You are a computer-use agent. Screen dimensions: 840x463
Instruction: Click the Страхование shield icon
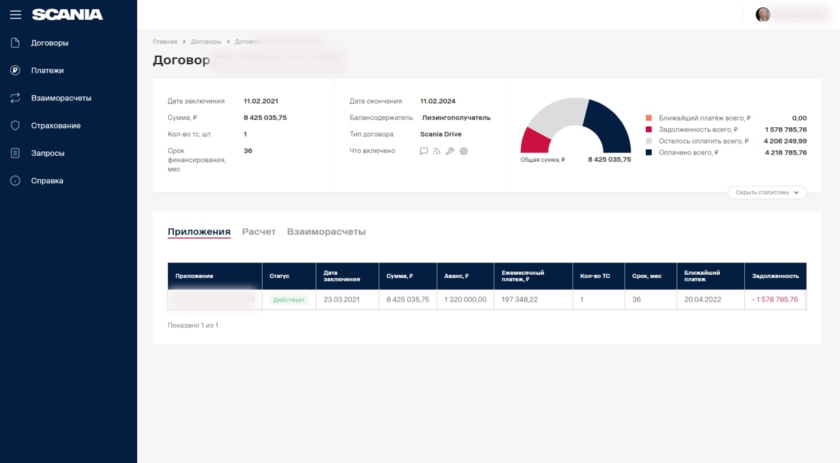pyautogui.click(x=15, y=126)
